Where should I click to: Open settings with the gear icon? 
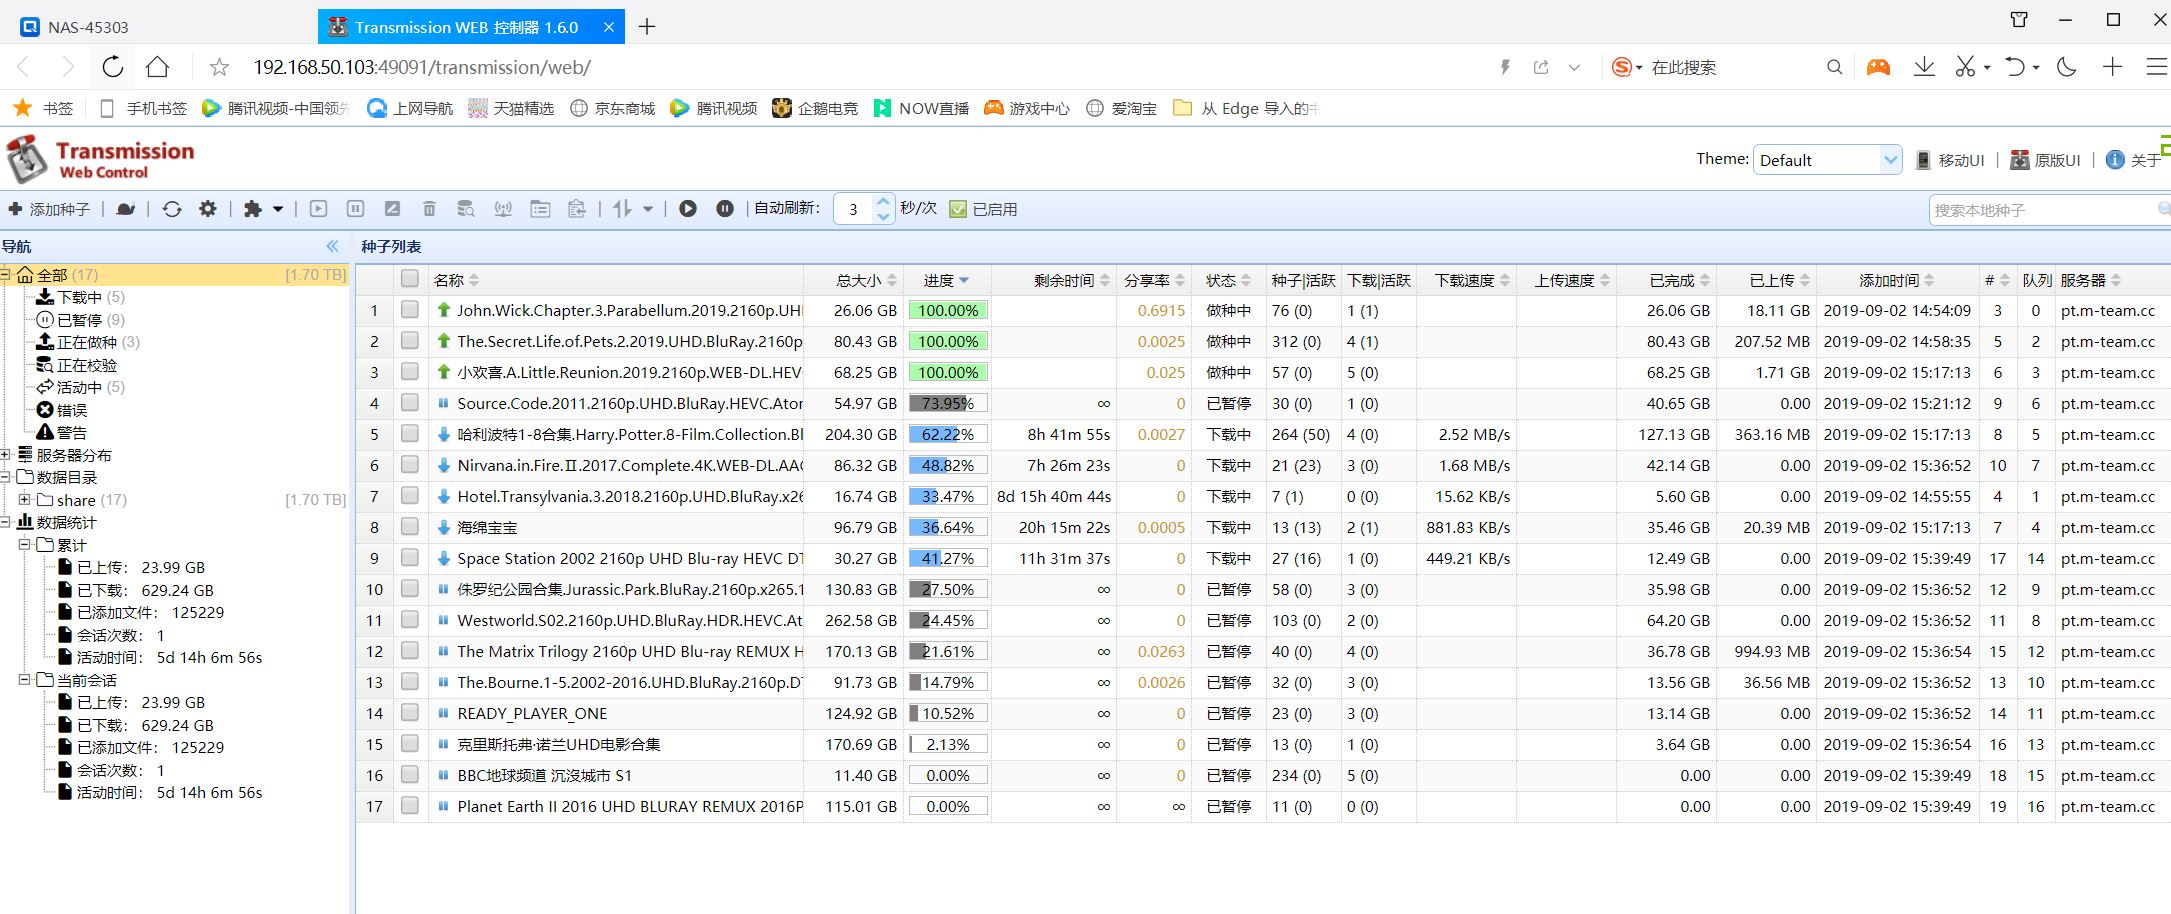208,209
